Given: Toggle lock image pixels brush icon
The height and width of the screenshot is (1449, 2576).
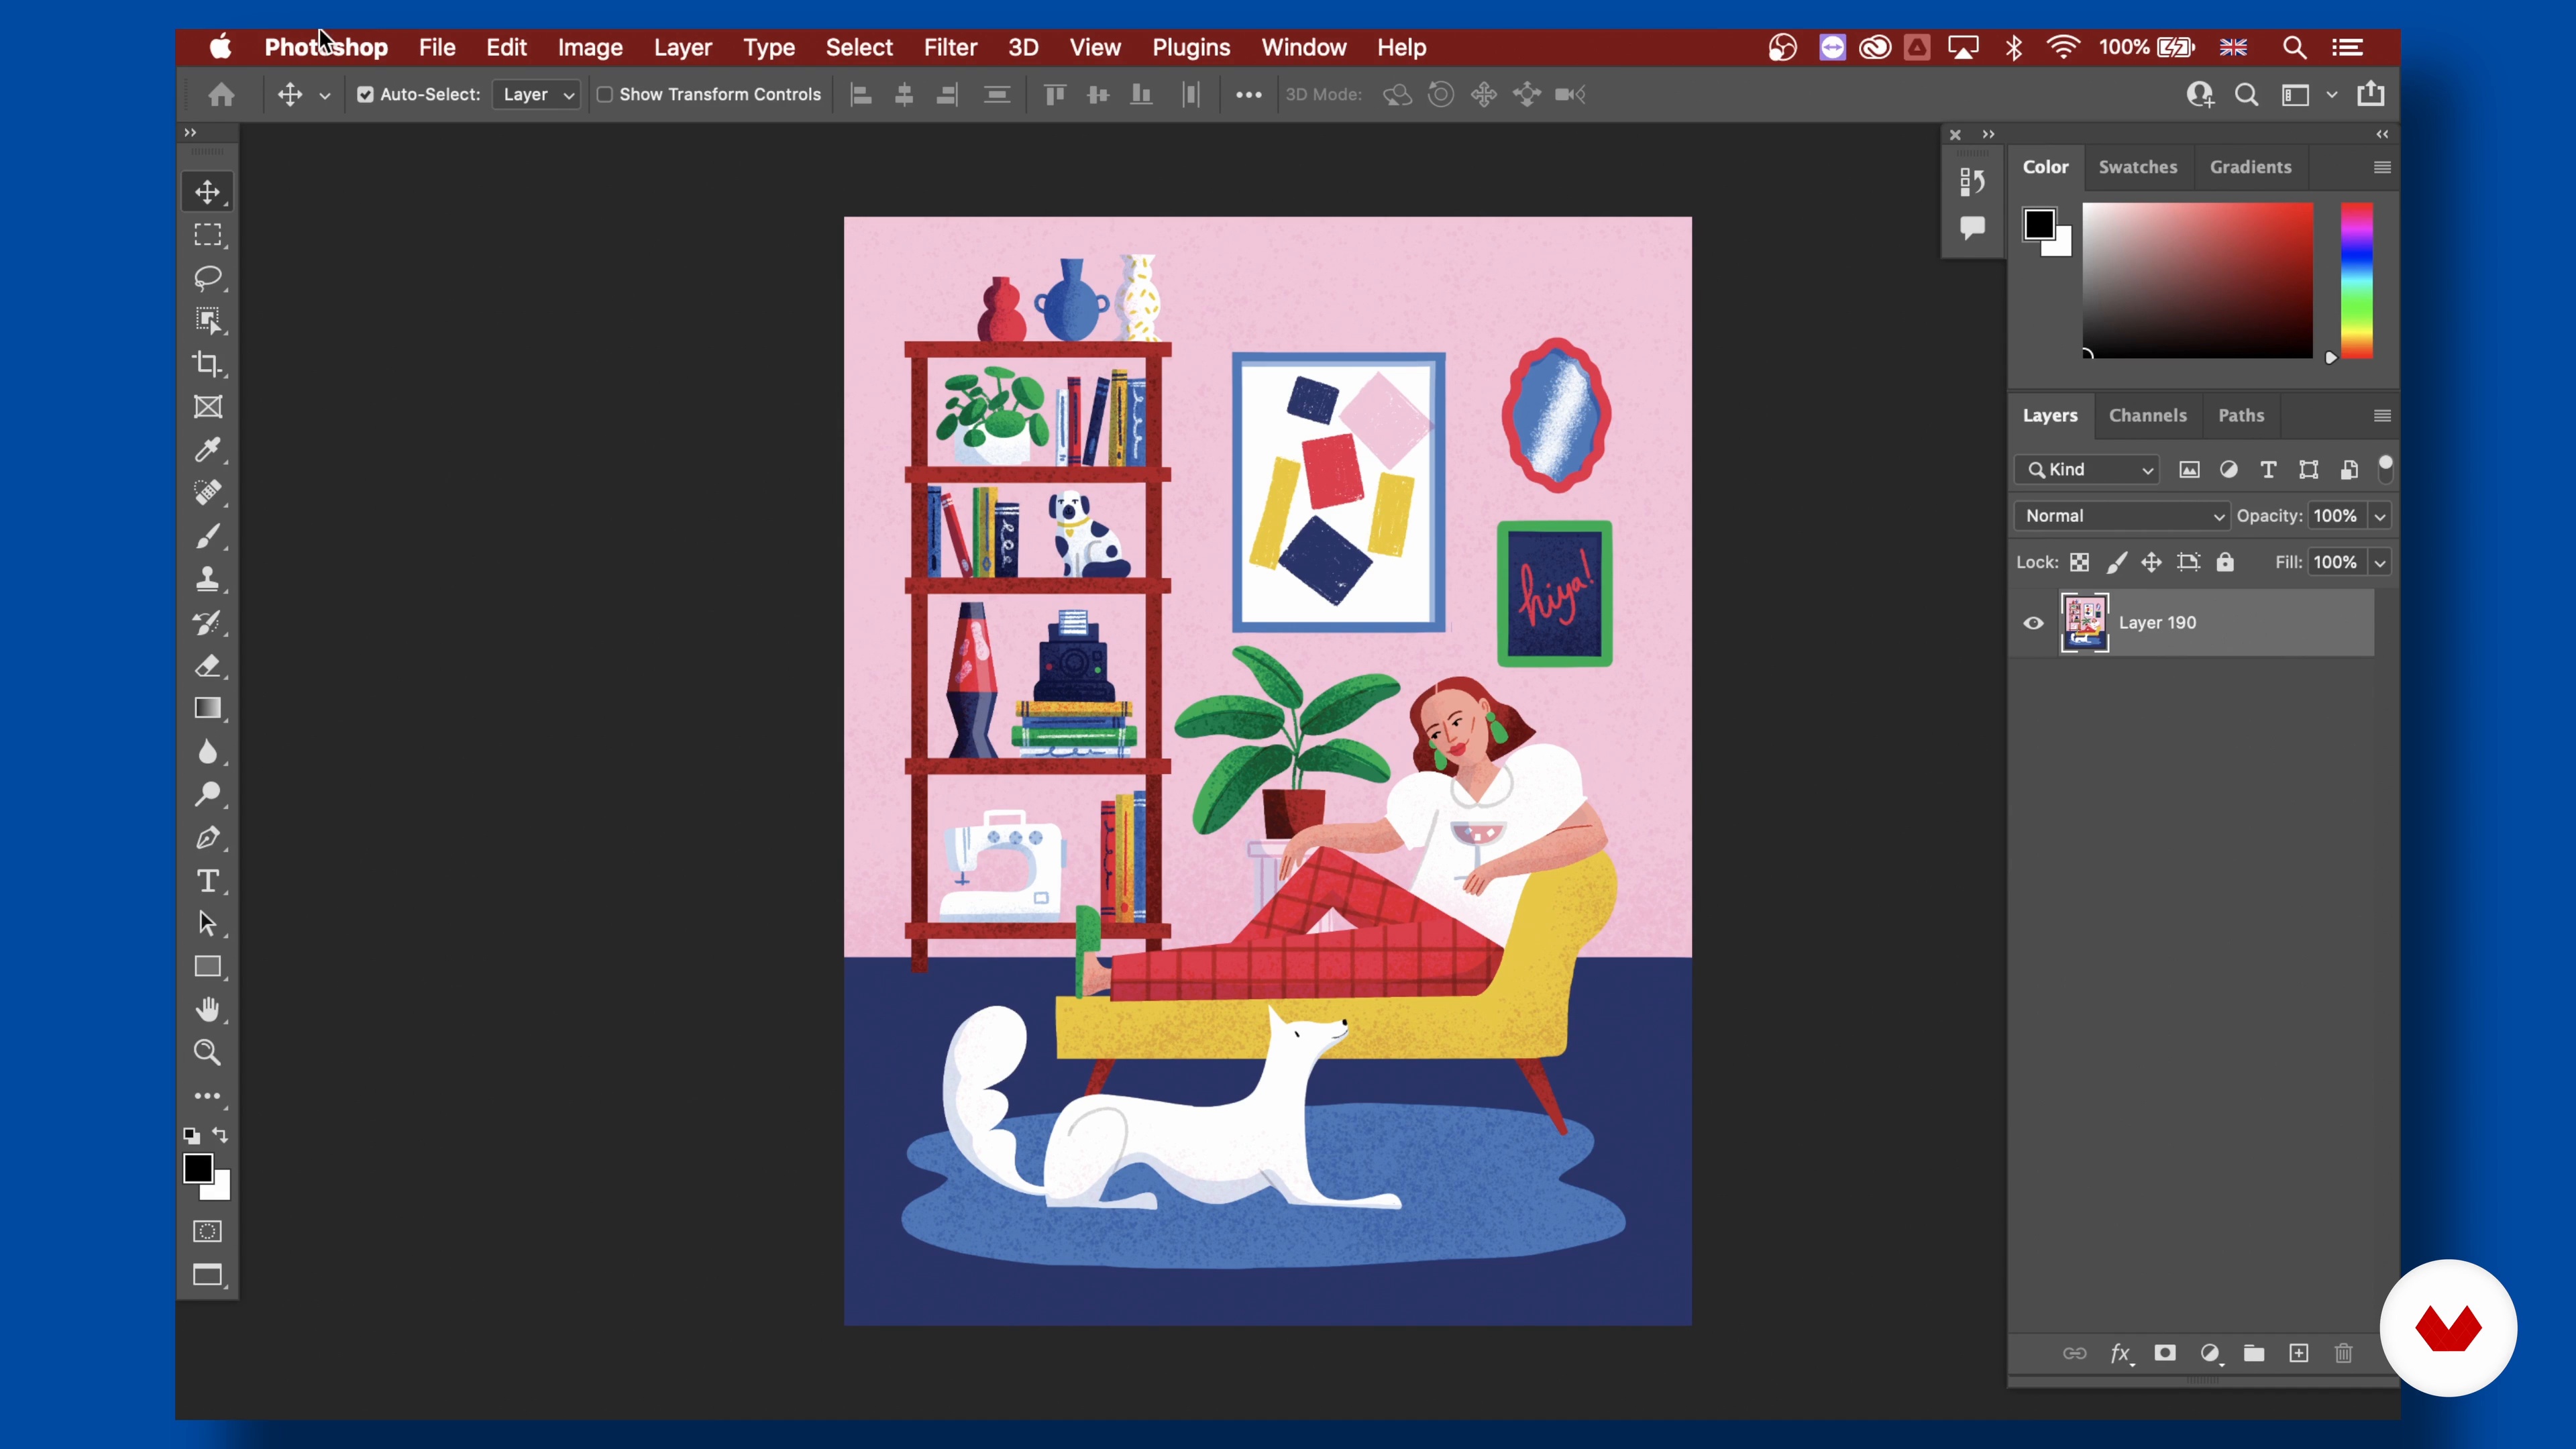Looking at the screenshot, I should (x=2116, y=563).
